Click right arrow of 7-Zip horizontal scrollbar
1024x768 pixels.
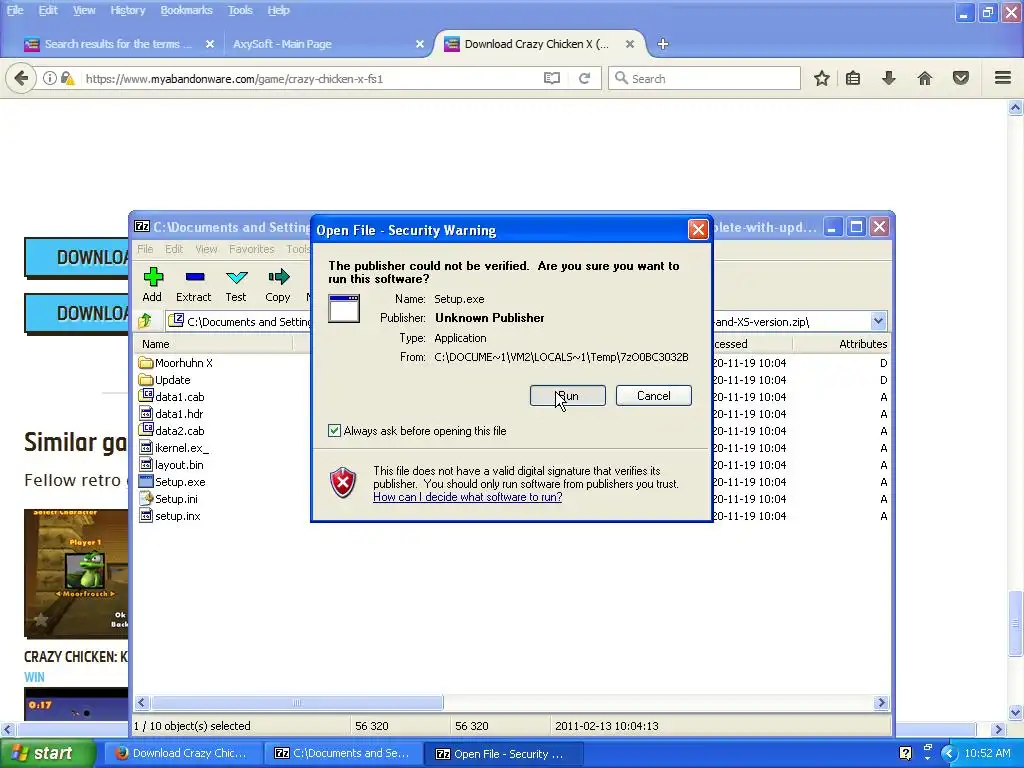coord(881,703)
